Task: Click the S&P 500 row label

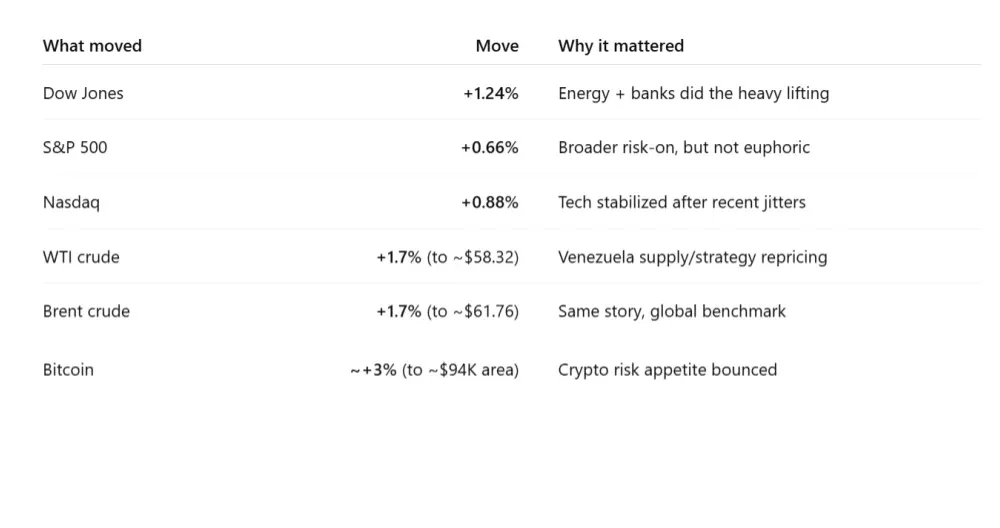Action: click(75, 148)
